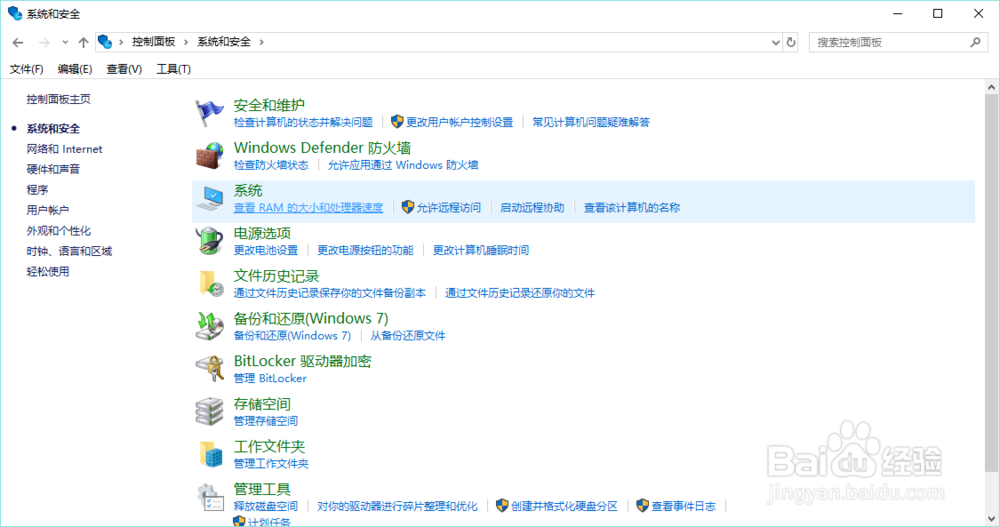Click 允许远程访问

(x=448, y=207)
